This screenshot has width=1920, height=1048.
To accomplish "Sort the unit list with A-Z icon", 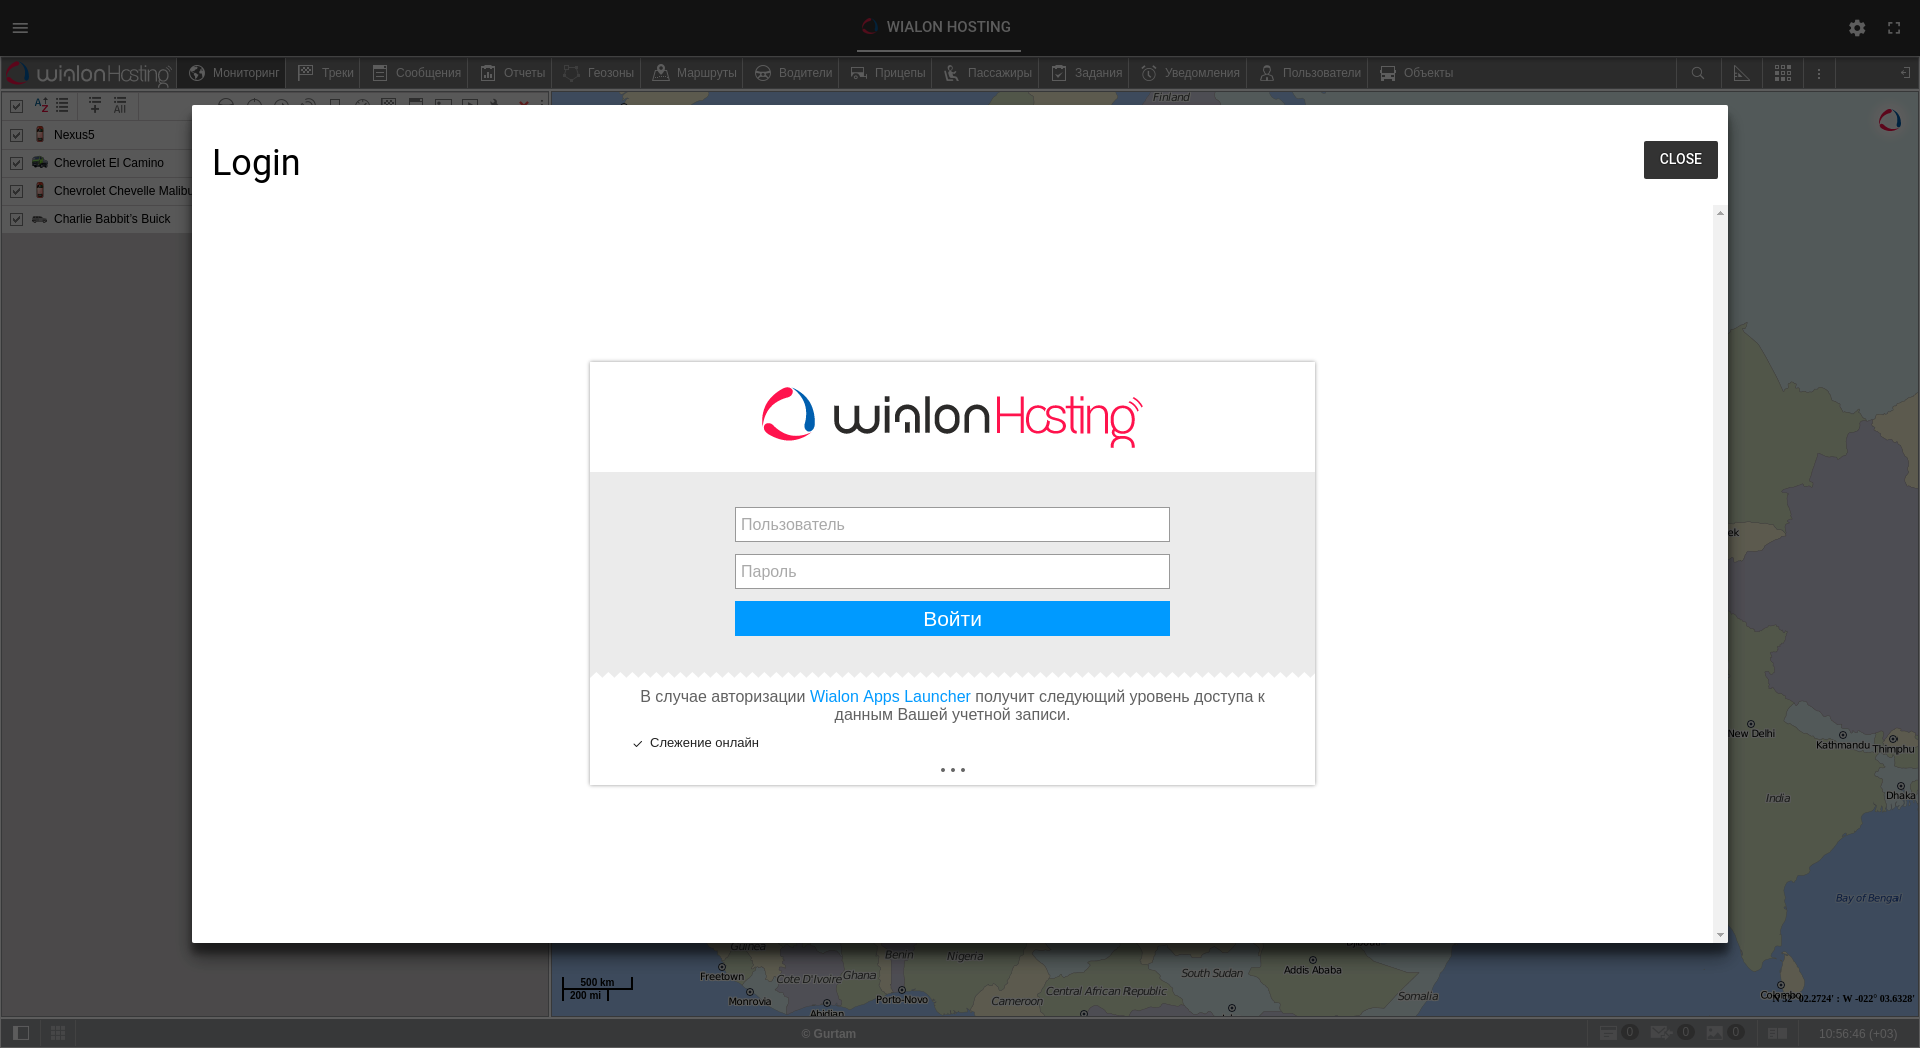I will [x=41, y=105].
